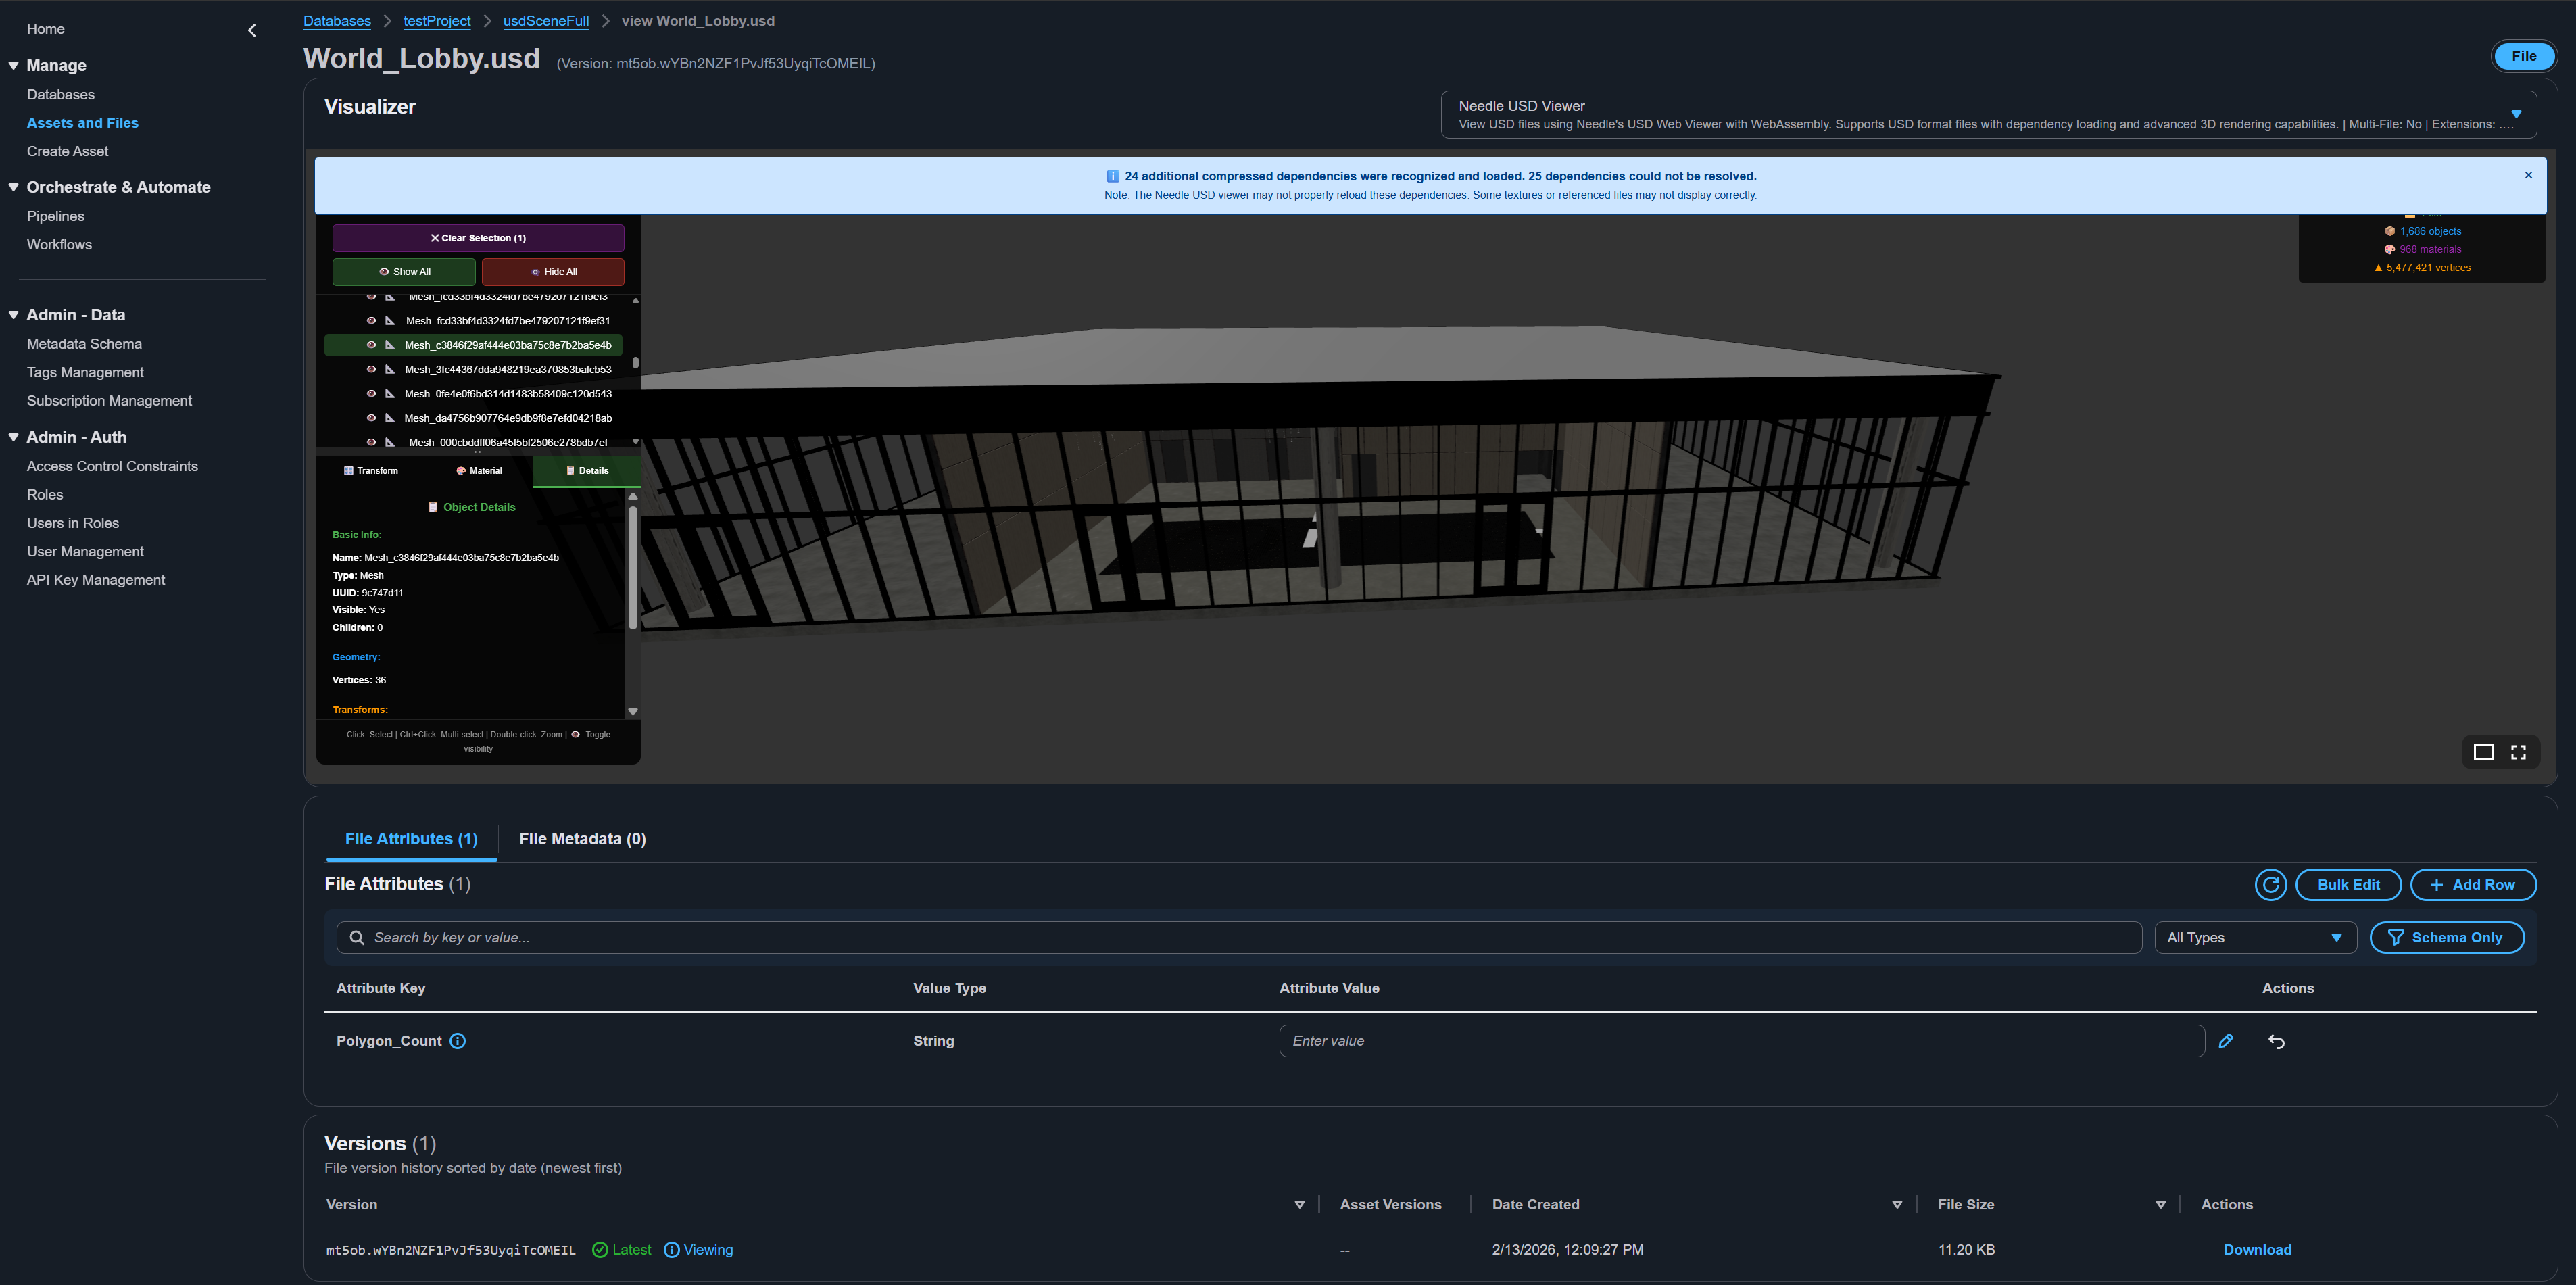Viewport: 2576px width, 1285px height.
Task: Open Date Created column sort arrow
Action: (1897, 1205)
